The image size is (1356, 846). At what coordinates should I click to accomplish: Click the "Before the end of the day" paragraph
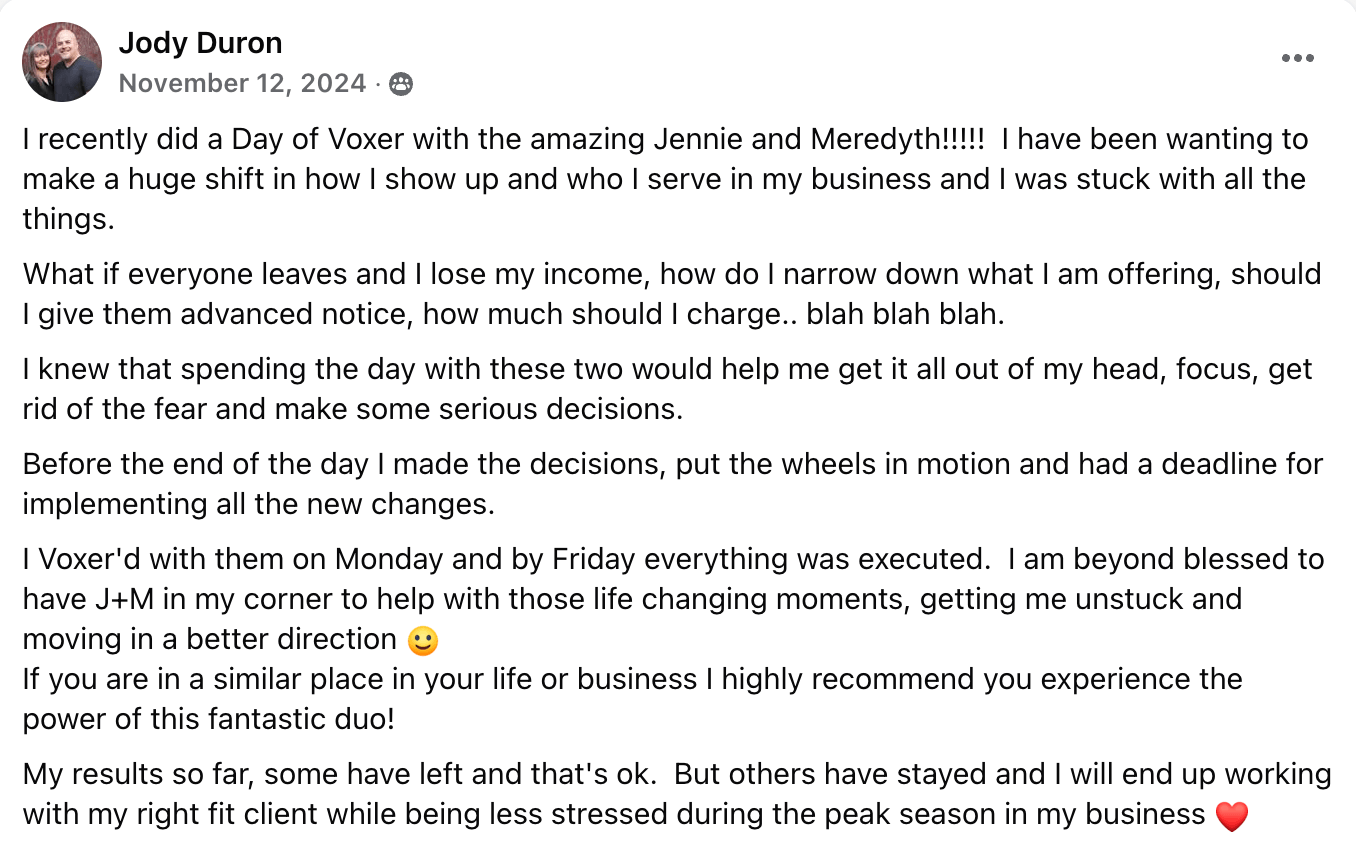(x=673, y=484)
